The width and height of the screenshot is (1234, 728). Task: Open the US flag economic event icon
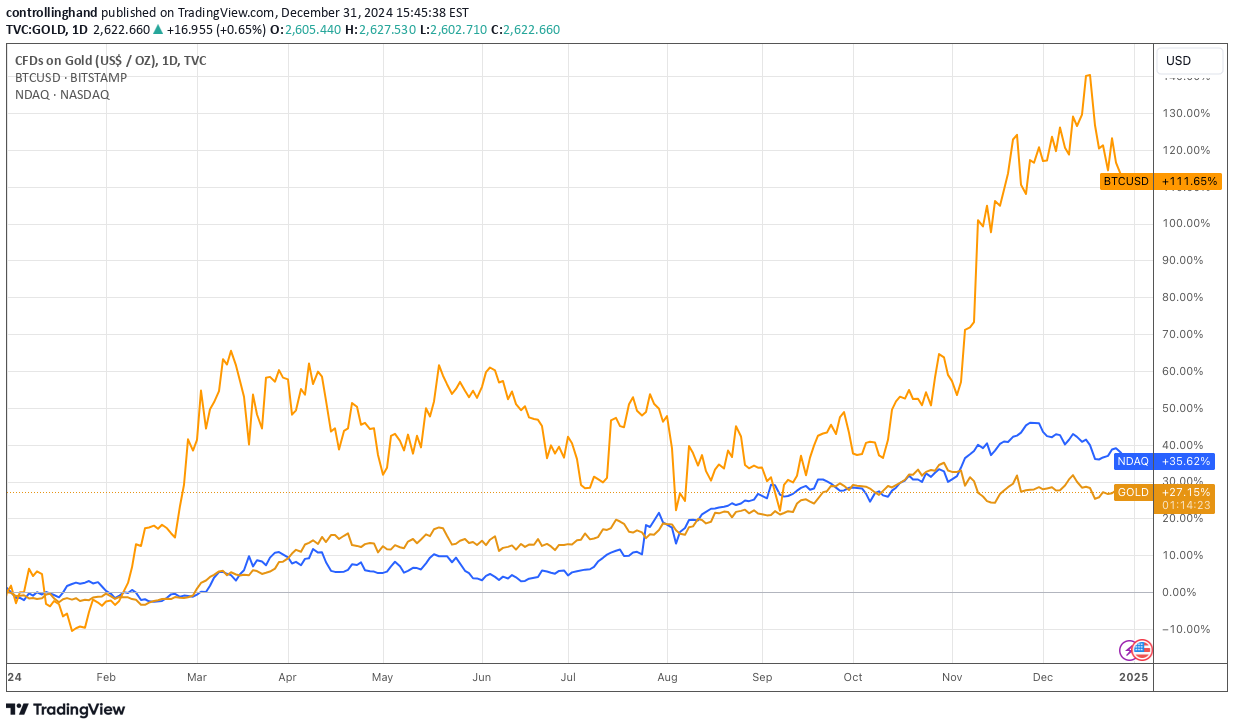coord(1142,650)
